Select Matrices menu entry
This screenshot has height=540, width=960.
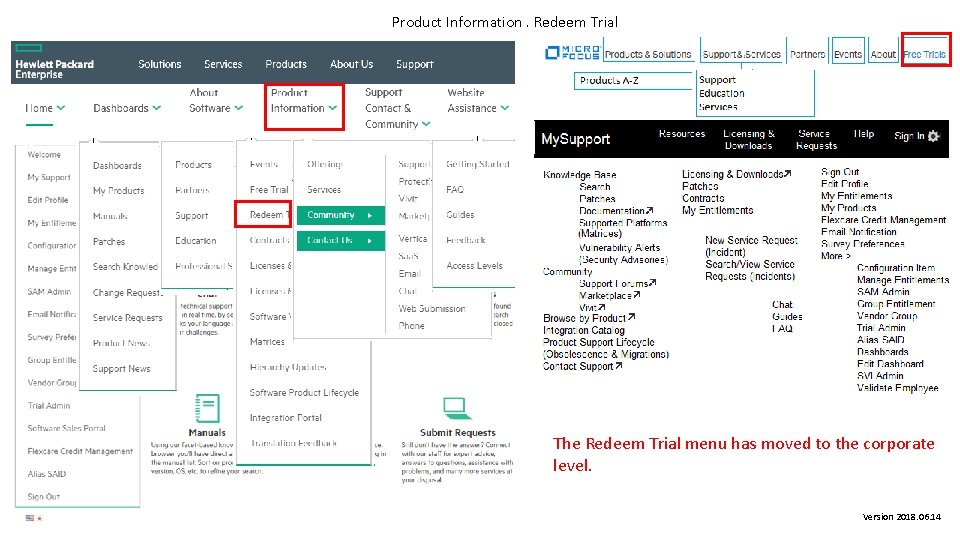coord(267,342)
